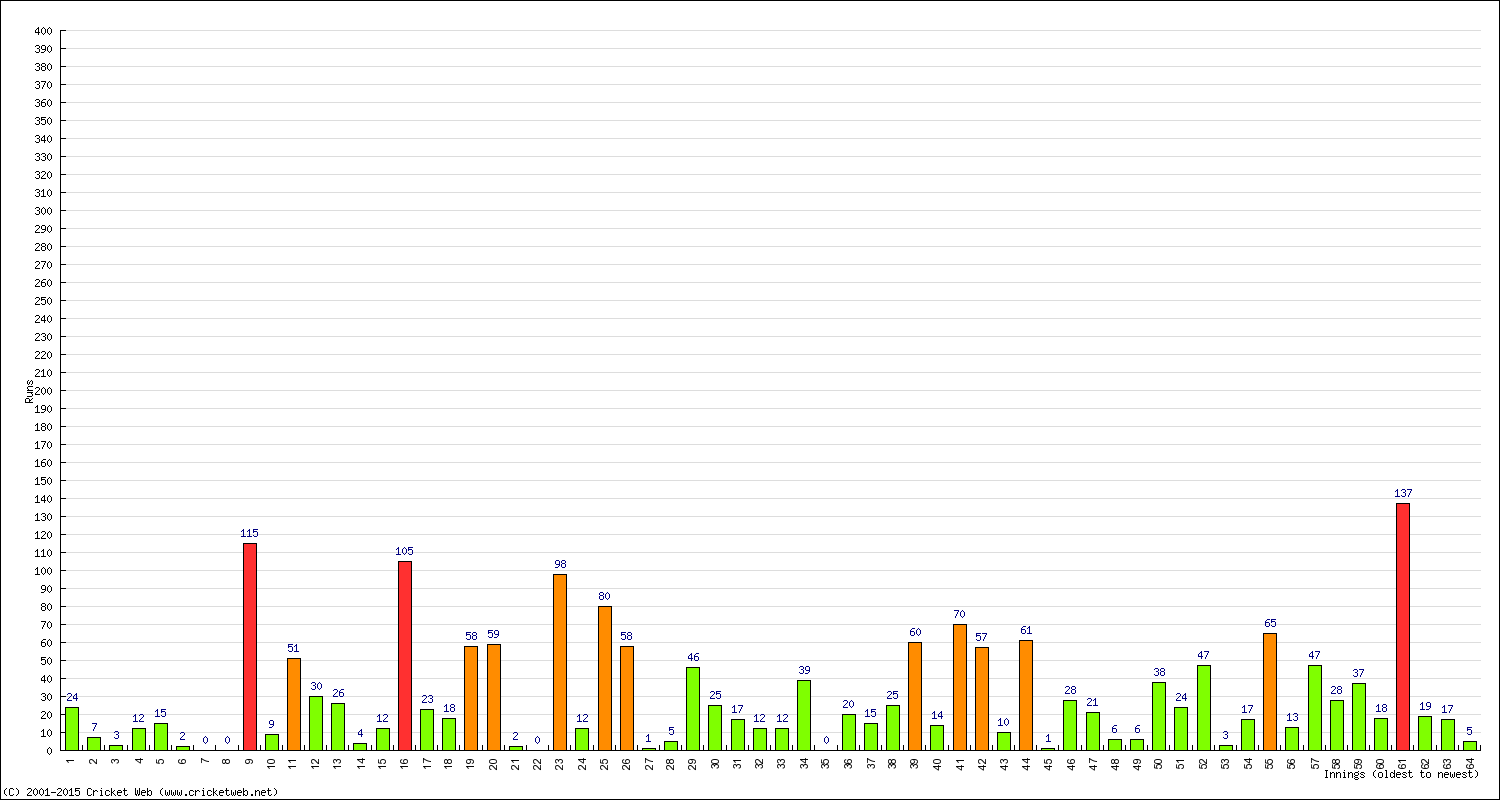Click the 21 value label above innings 47
Viewport: 1500px width, 800px height.
coord(1093,702)
